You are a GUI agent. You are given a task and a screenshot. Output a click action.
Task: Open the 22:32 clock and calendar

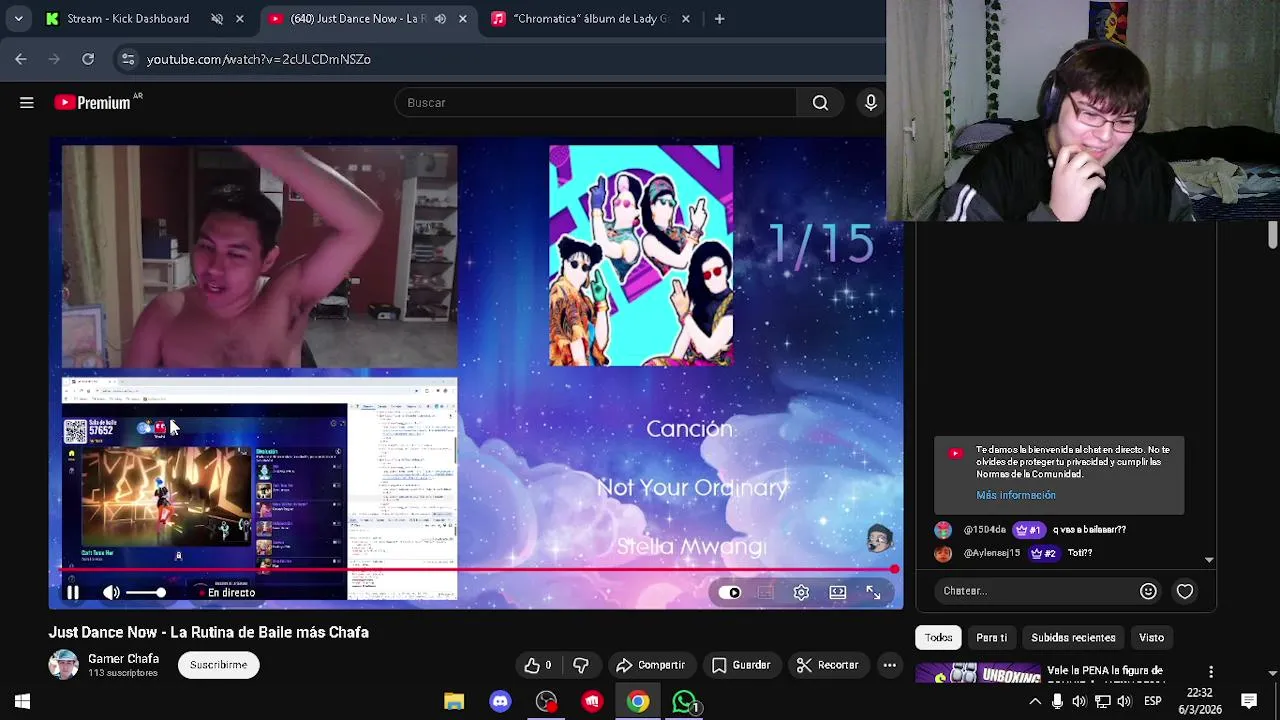(x=1200, y=702)
